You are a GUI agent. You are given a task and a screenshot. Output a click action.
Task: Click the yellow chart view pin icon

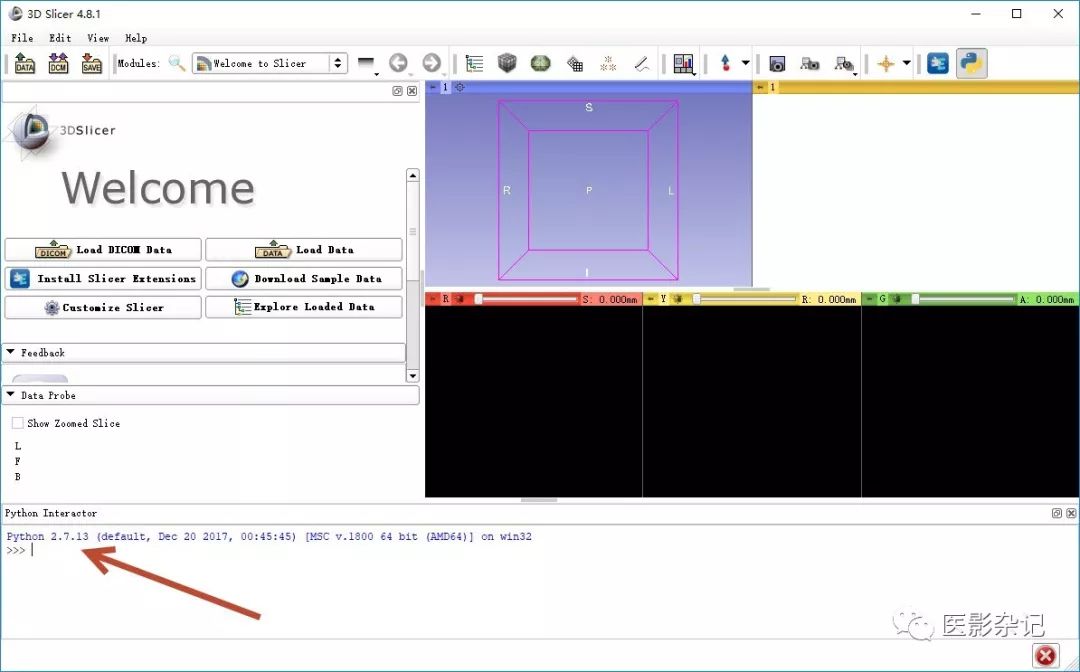point(760,87)
